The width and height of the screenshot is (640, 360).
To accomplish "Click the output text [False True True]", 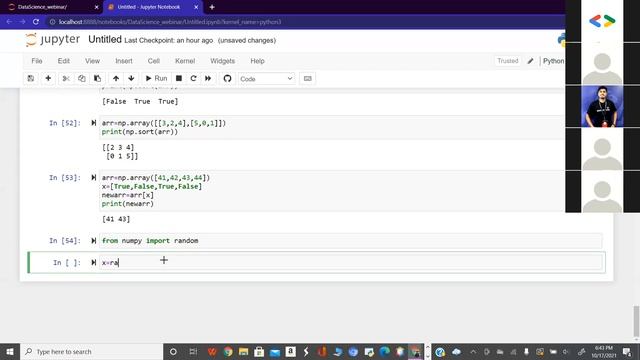I will coord(140,101).
